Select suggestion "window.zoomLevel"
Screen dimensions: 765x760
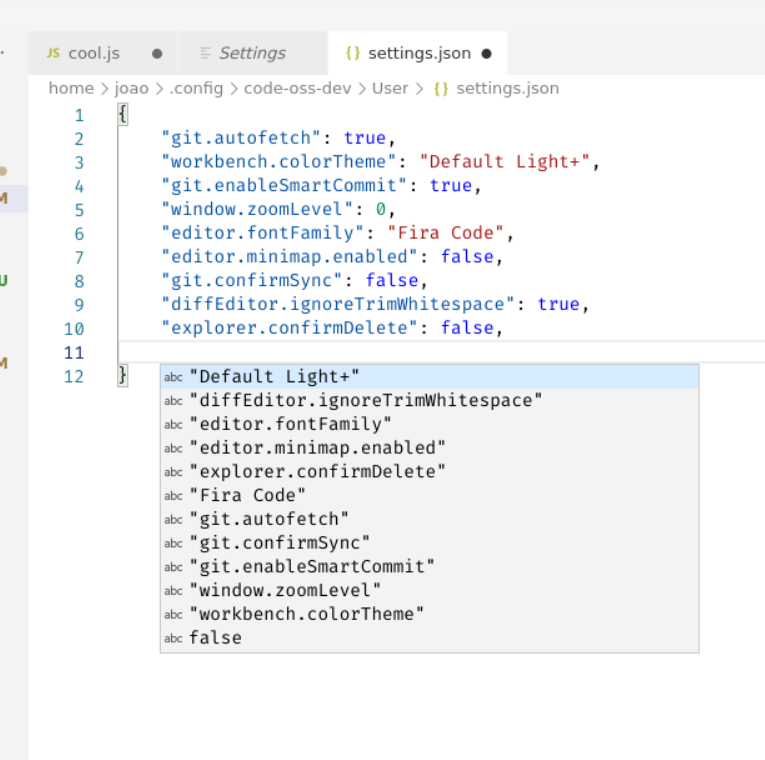pyautogui.click(x=429, y=590)
